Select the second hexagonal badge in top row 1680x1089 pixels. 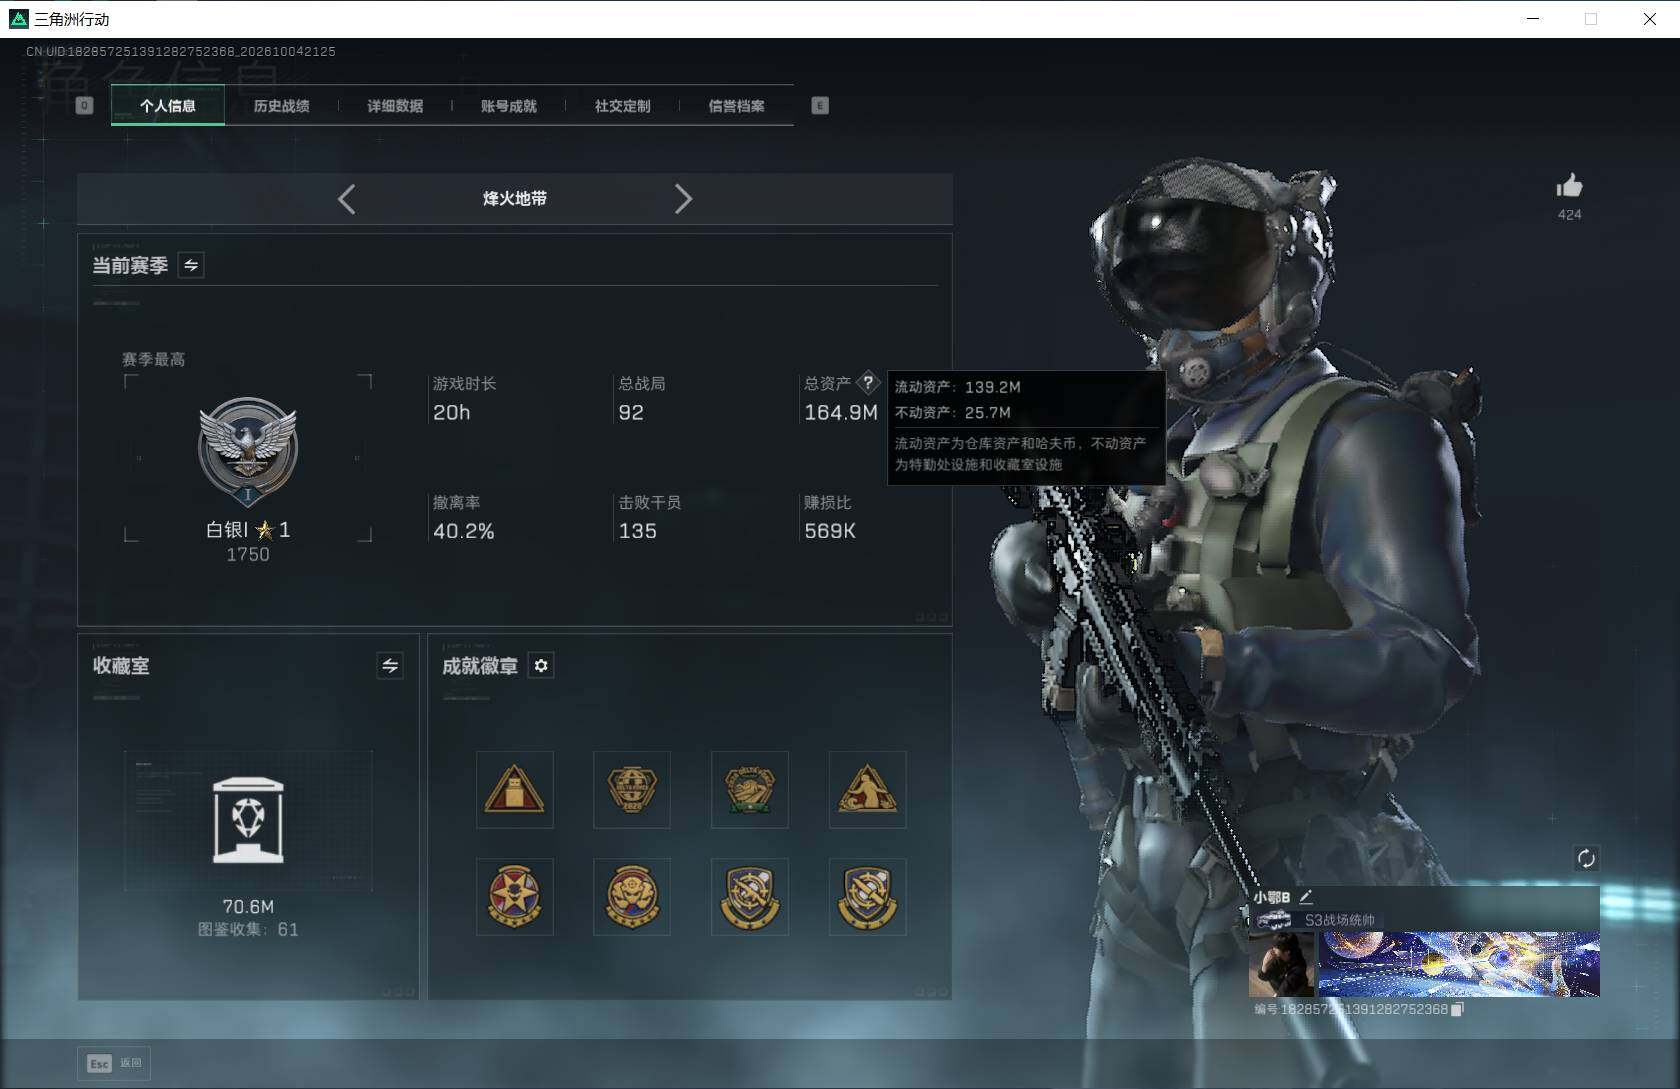click(632, 790)
